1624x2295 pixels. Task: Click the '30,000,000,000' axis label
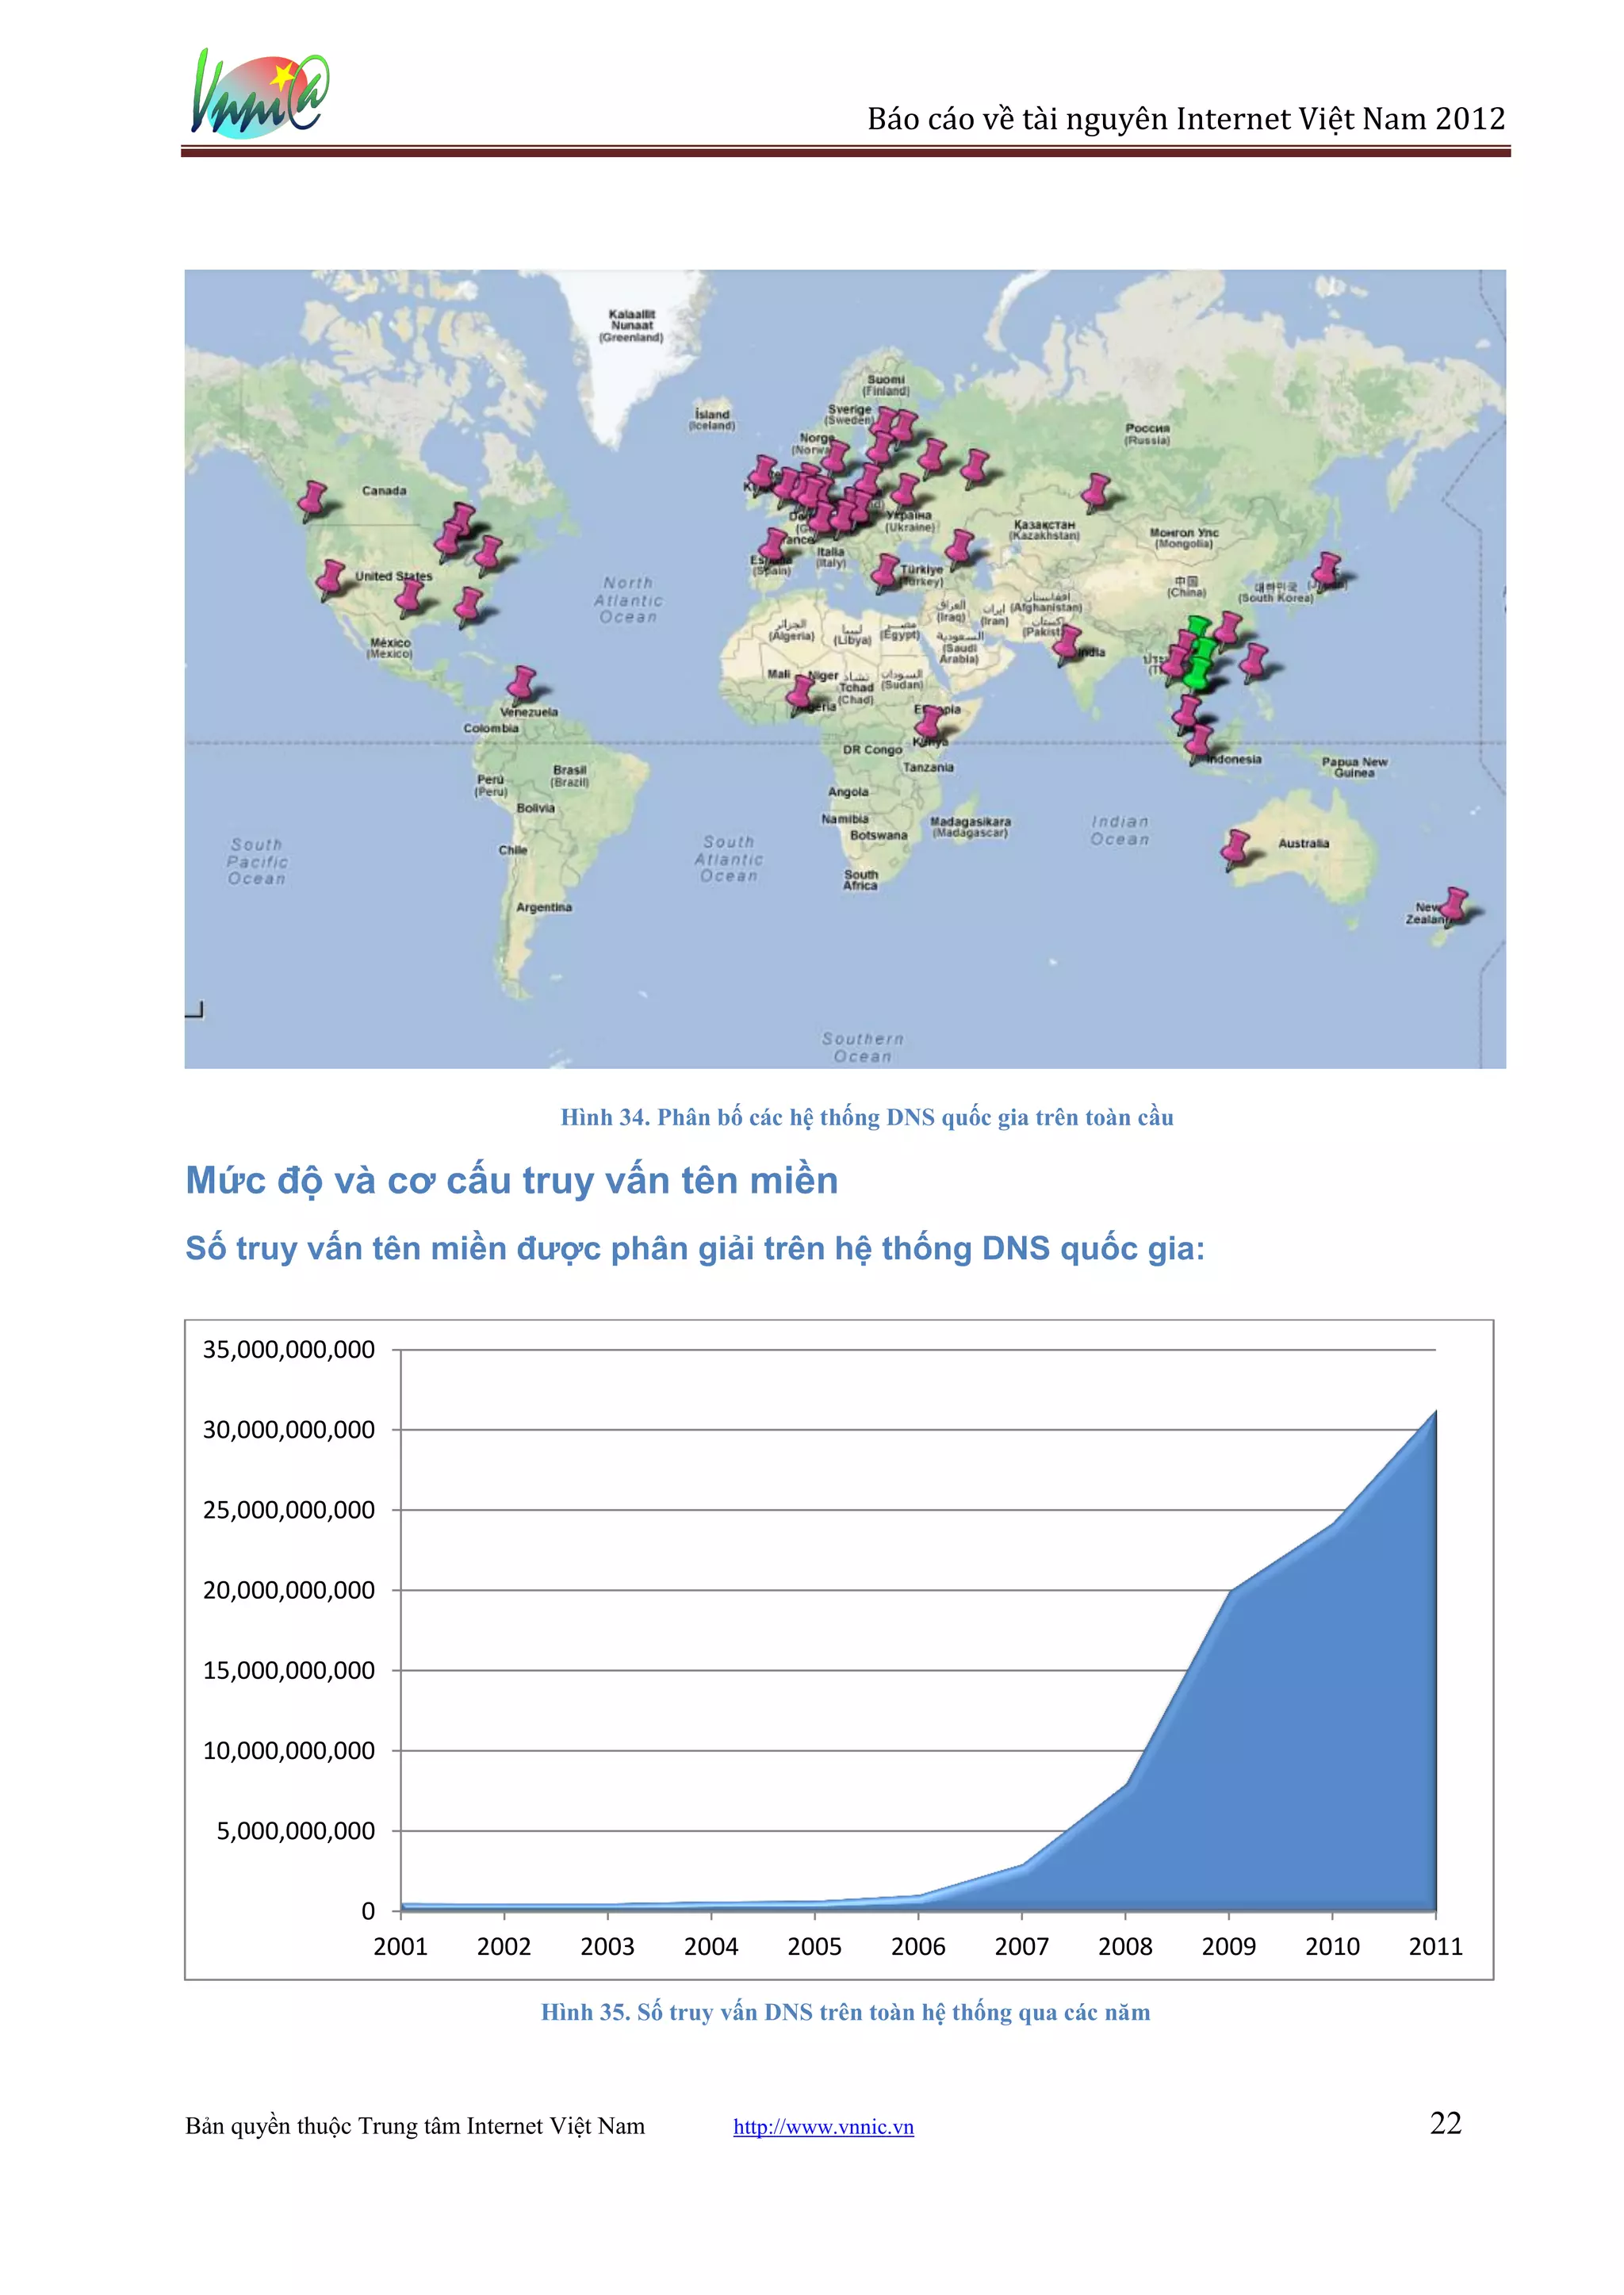289,1430
